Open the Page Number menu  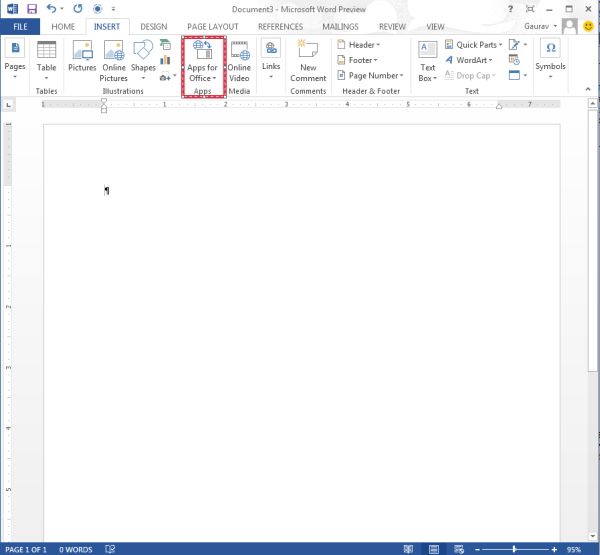pyautogui.click(x=370, y=75)
